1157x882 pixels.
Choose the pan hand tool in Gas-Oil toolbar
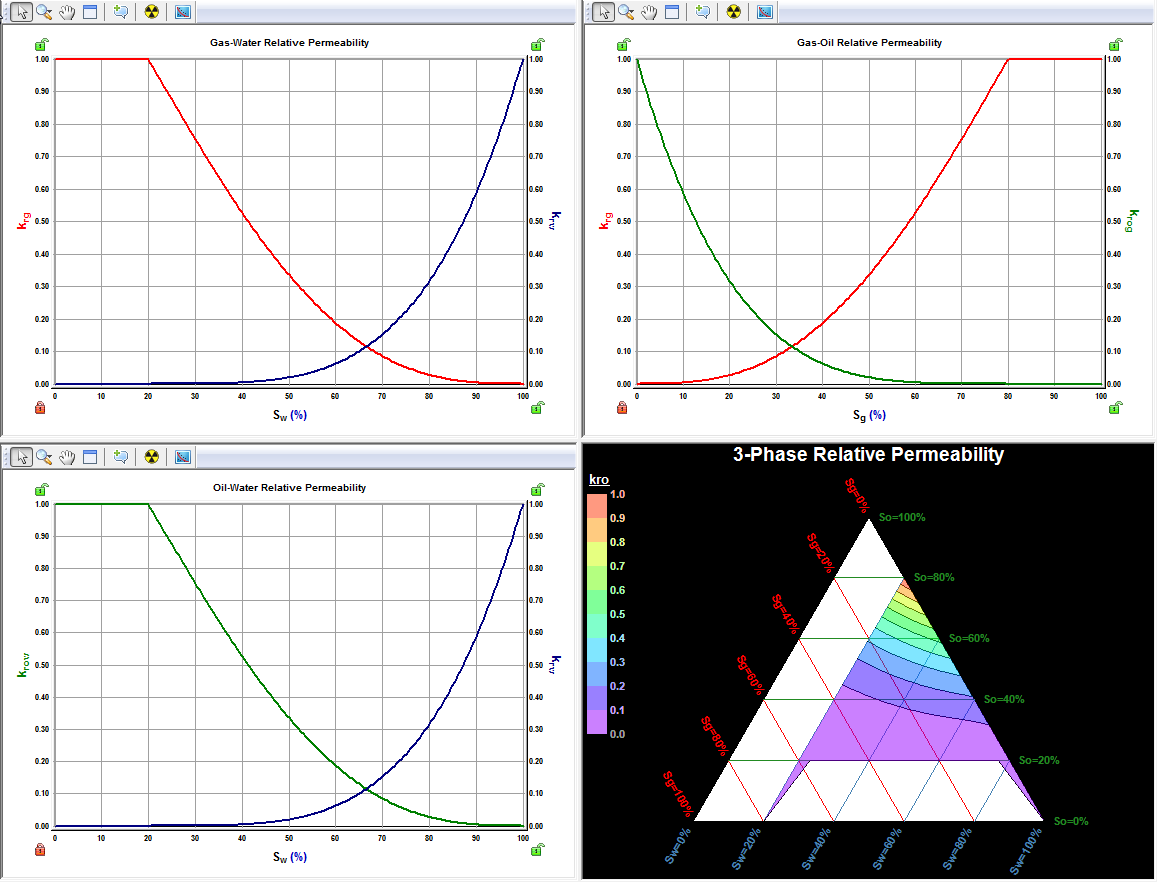click(650, 12)
